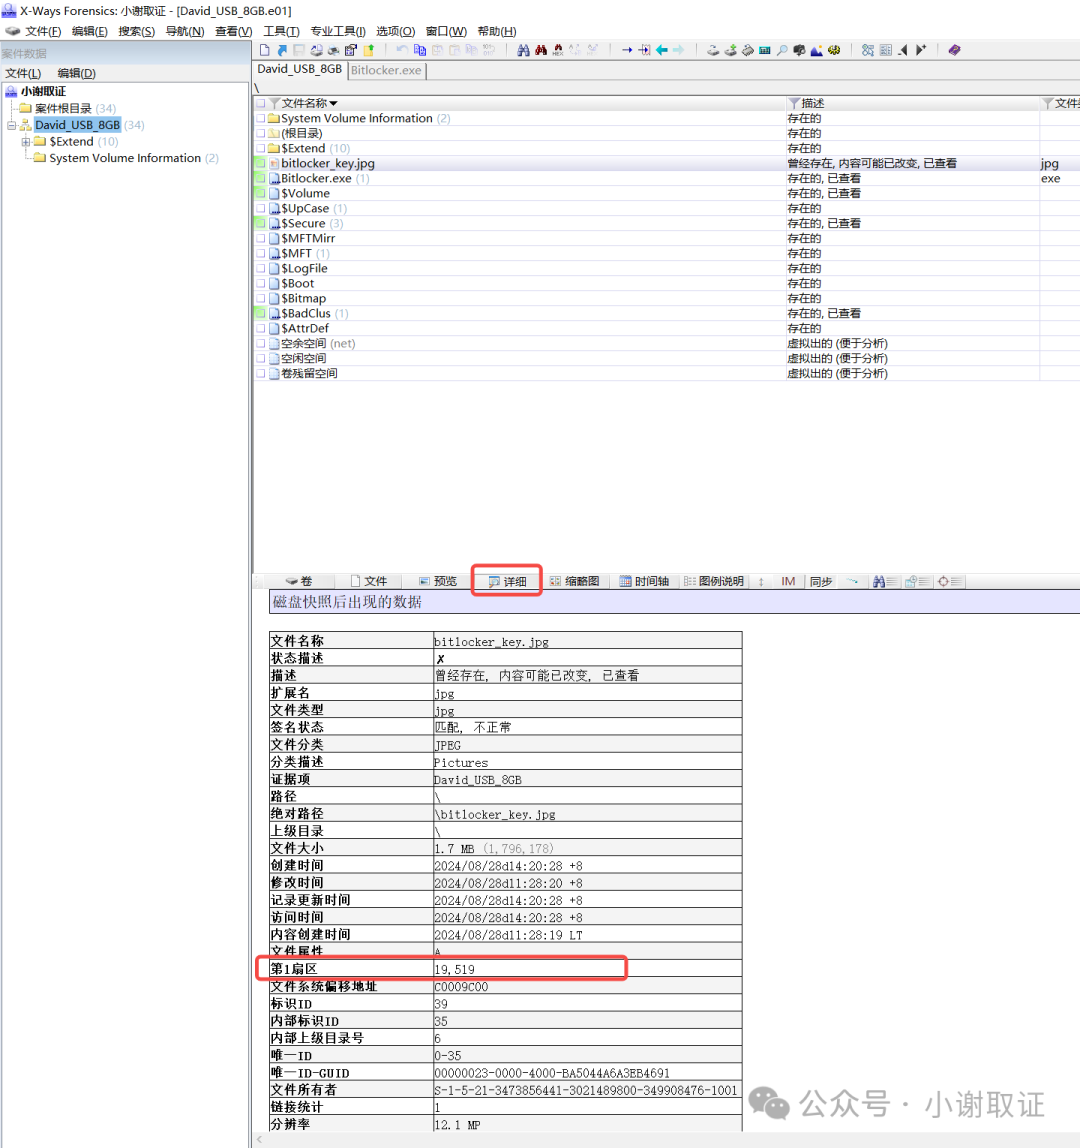Open the 选项(O) menu

click(395, 31)
